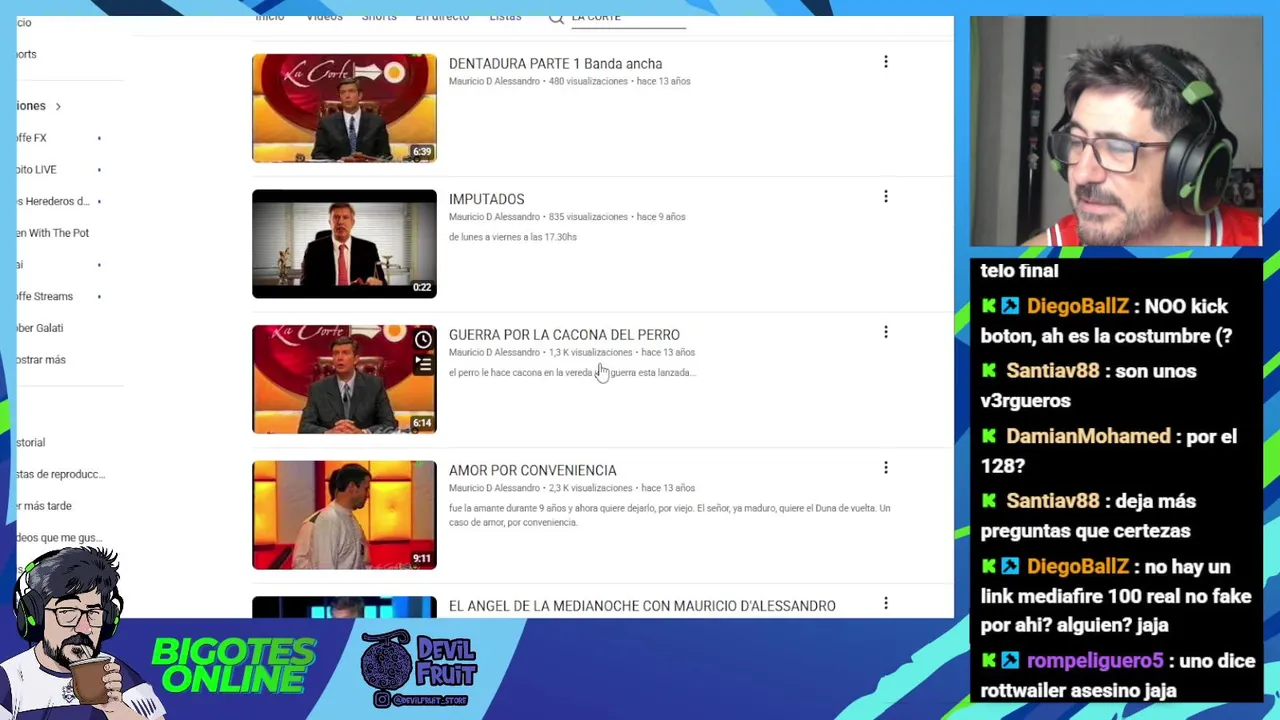
Task: Switch to the En directo channel tab
Action: tap(442, 18)
